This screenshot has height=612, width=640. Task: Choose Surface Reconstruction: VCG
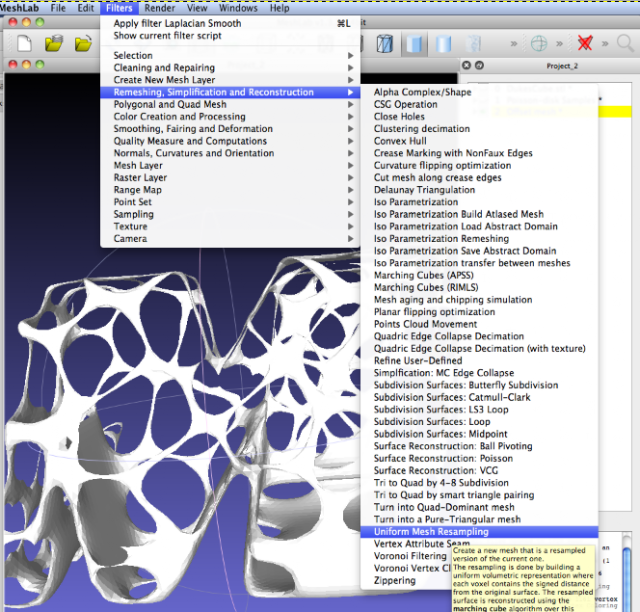pos(480,470)
